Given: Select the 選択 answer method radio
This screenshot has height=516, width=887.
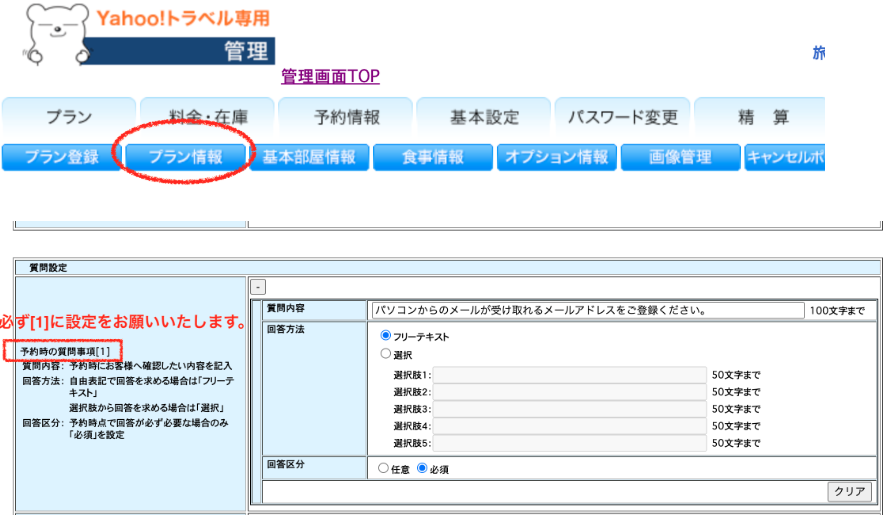Looking at the screenshot, I should [386, 354].
